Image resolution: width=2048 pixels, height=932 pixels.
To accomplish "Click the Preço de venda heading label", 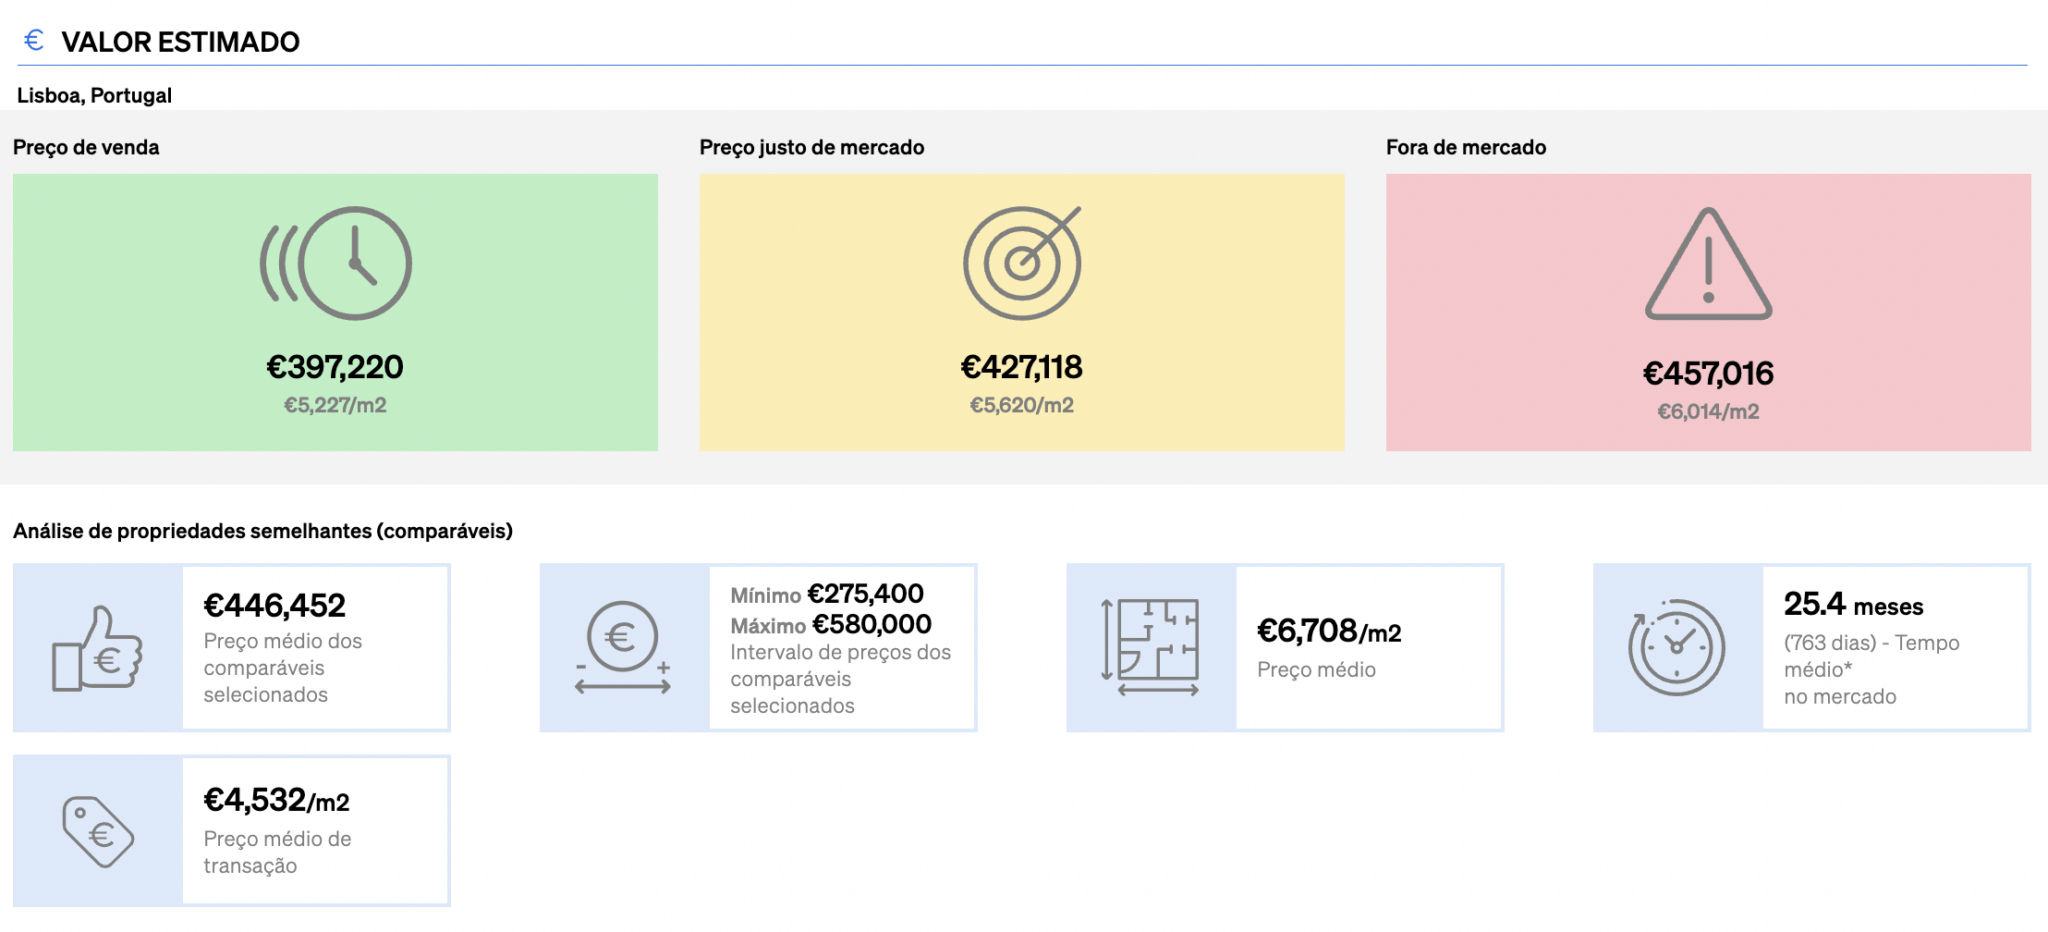I will point(85,147).
